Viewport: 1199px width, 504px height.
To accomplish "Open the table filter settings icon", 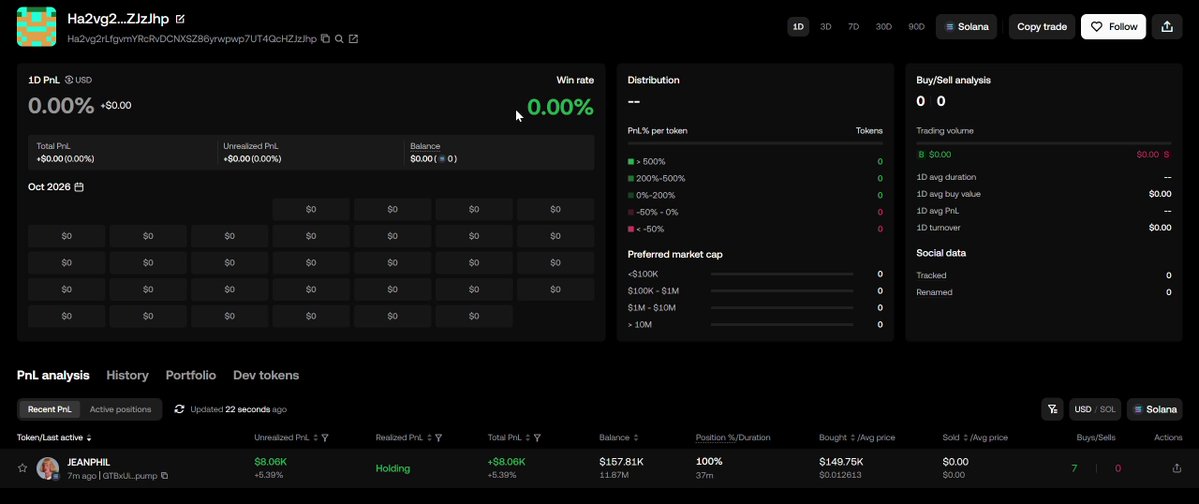I will point(1052,409).
